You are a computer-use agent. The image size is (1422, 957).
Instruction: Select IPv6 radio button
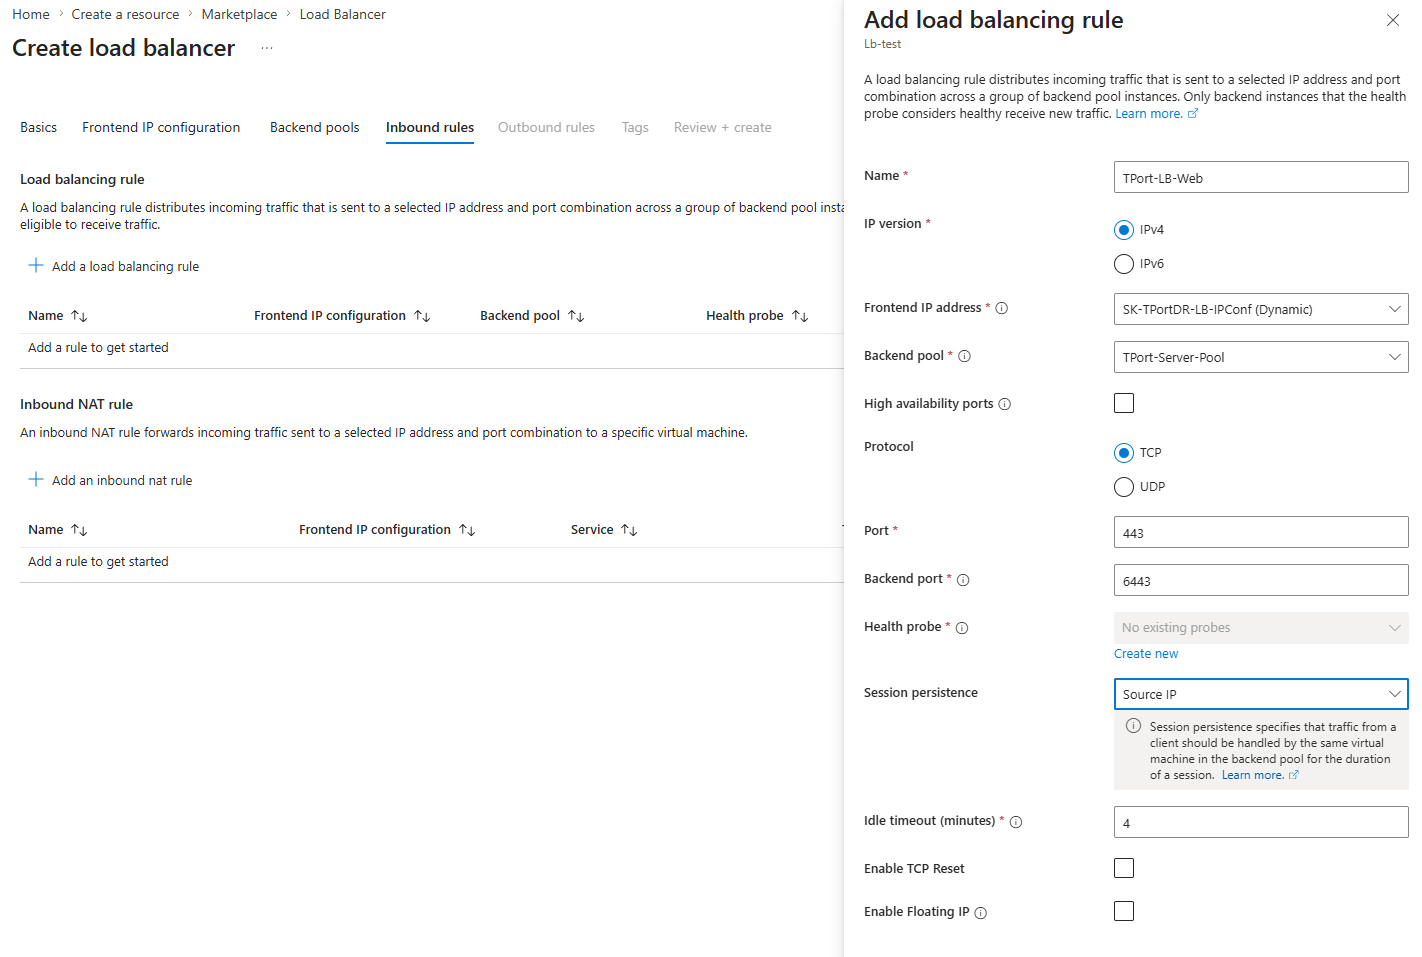[x=1124, y=264]
